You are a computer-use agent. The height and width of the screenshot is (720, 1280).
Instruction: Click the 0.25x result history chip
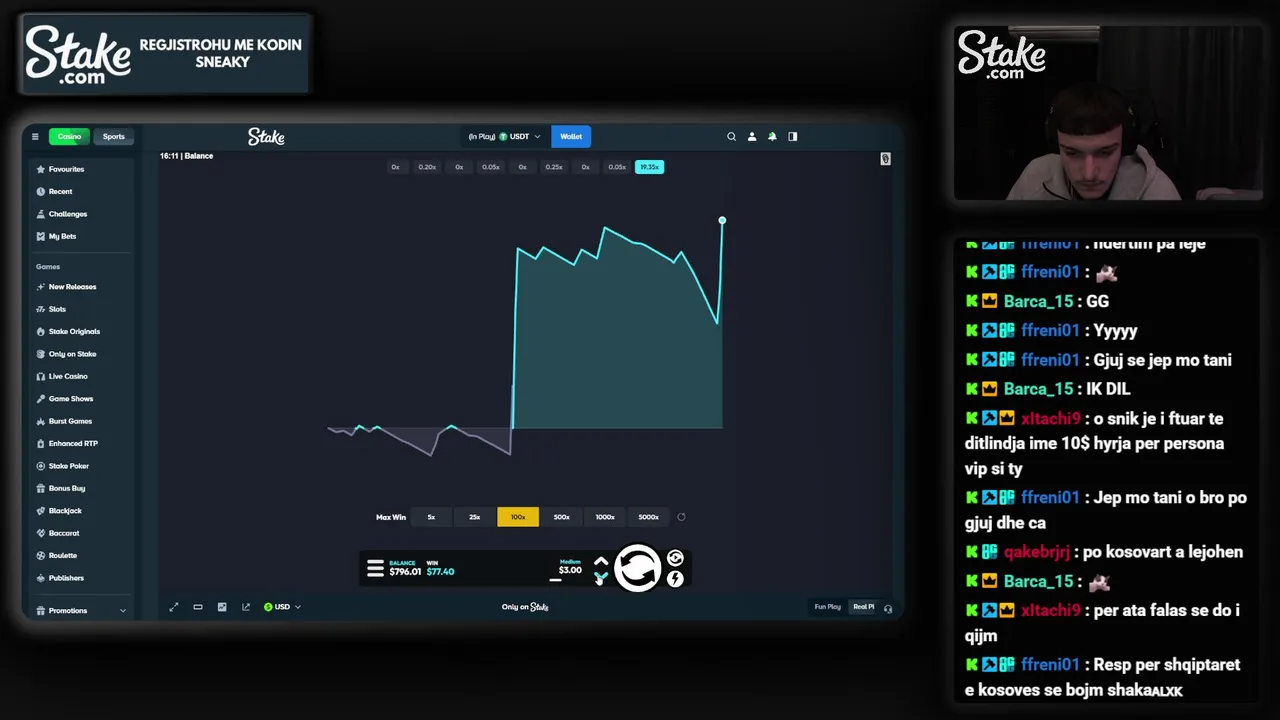coord(554,167)
